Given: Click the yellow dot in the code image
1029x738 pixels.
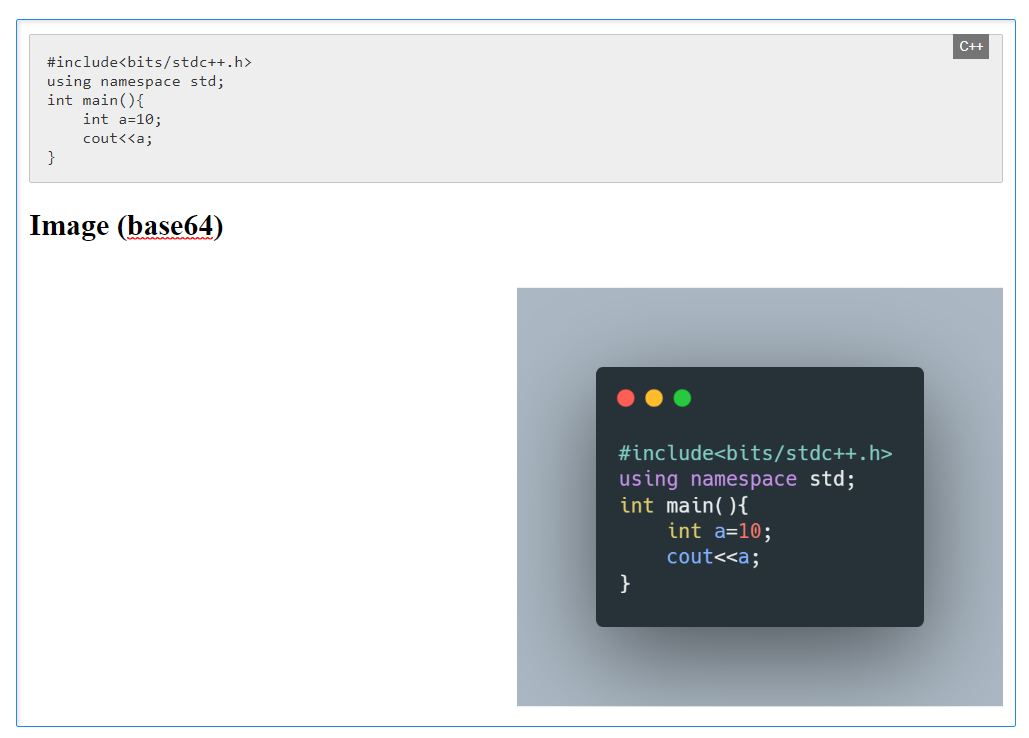Looking at the screenshot, I should (x=654, y=398).
